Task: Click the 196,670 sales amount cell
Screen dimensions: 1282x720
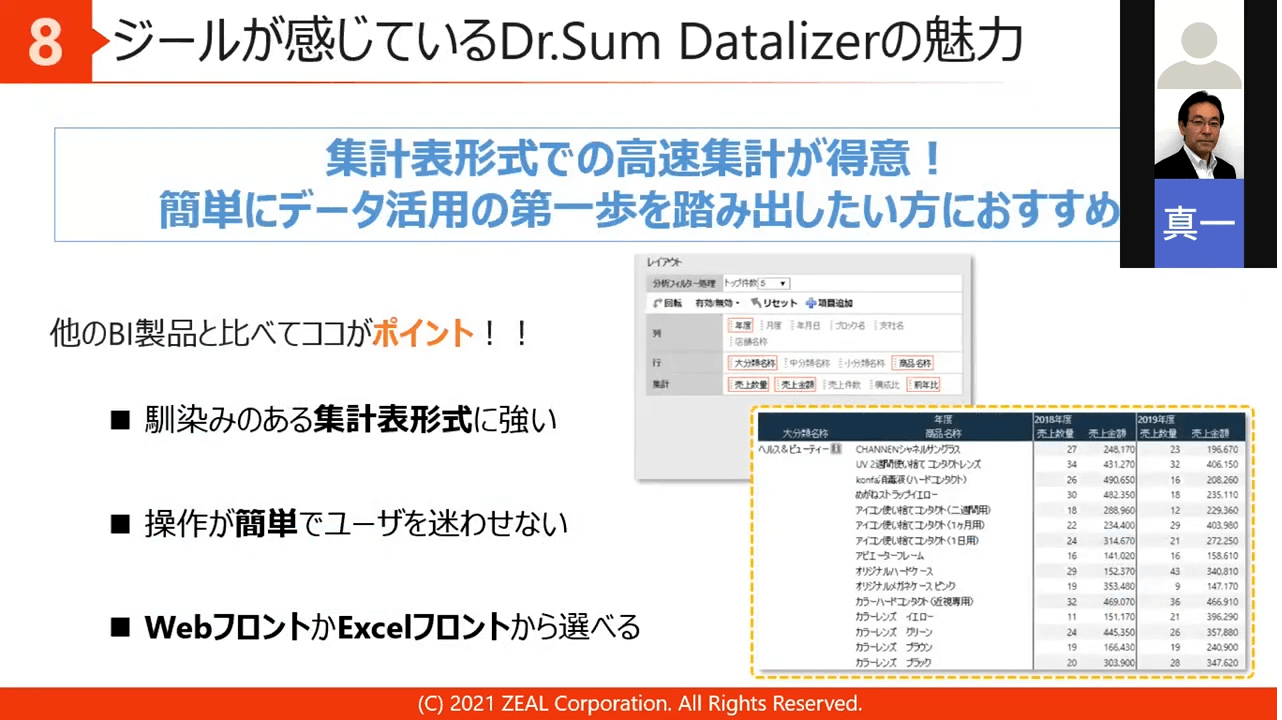Action: point(1221,449)
